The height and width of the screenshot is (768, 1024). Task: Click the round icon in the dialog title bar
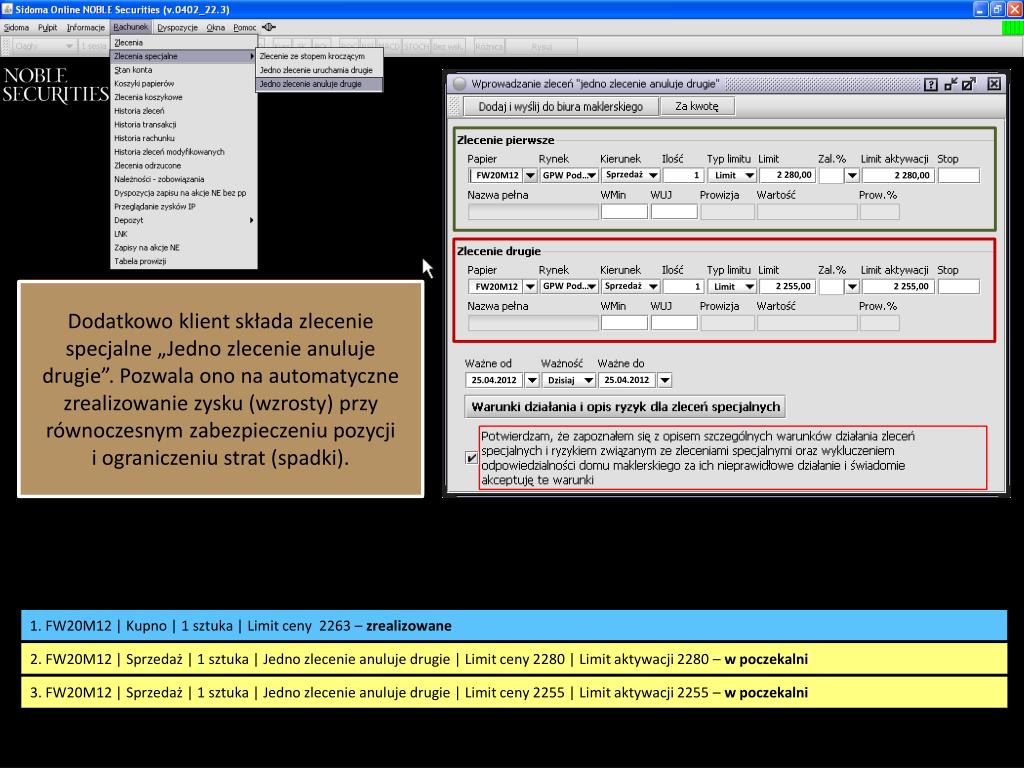tap(460, 84)
